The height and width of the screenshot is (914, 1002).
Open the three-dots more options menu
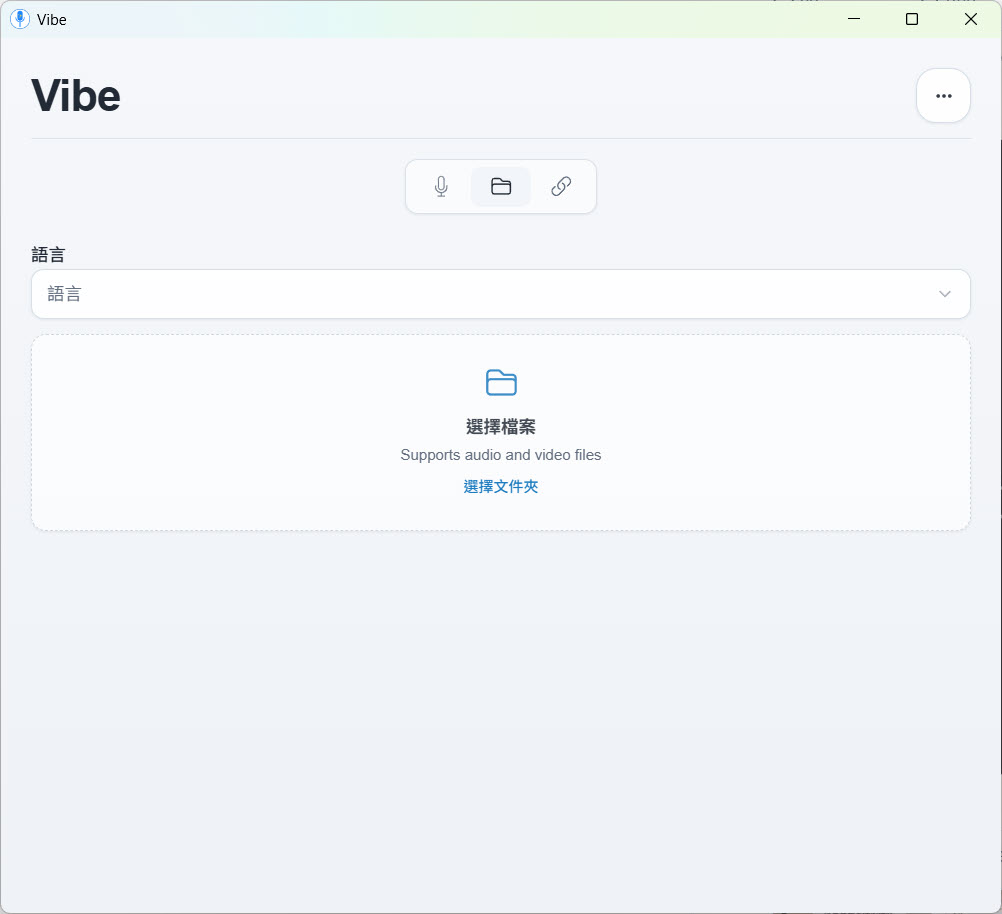pos(943,96)
